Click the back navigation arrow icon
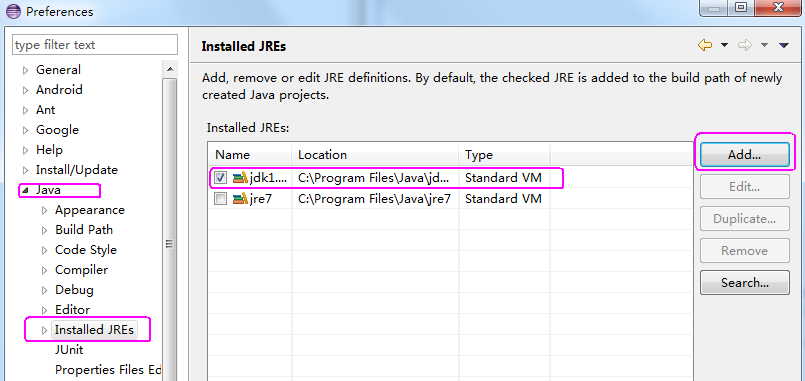The width and height of the screenshot is (805, 381). [x=705, y=46]
